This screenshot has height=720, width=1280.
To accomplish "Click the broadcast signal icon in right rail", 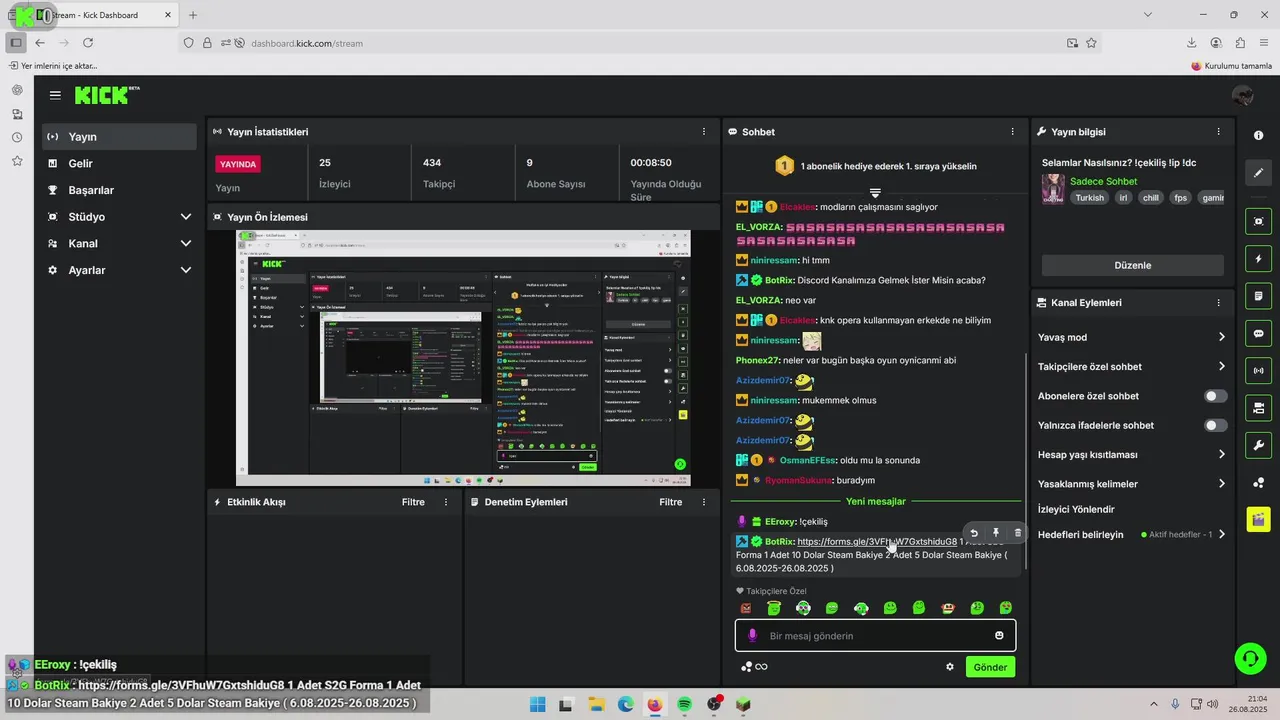I will click(x=1258, y=371).
